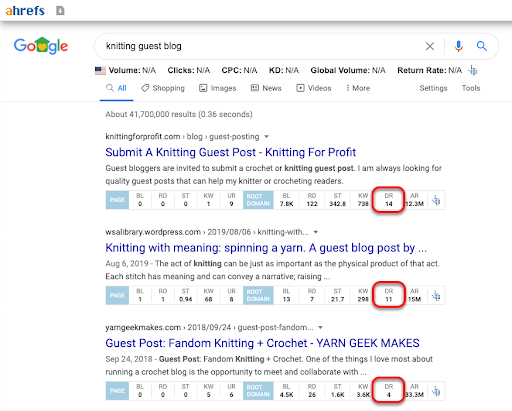Click page KW 68 value for wsalibrary
This screenshot has height=411, width=512.
(x=208, y=299)
